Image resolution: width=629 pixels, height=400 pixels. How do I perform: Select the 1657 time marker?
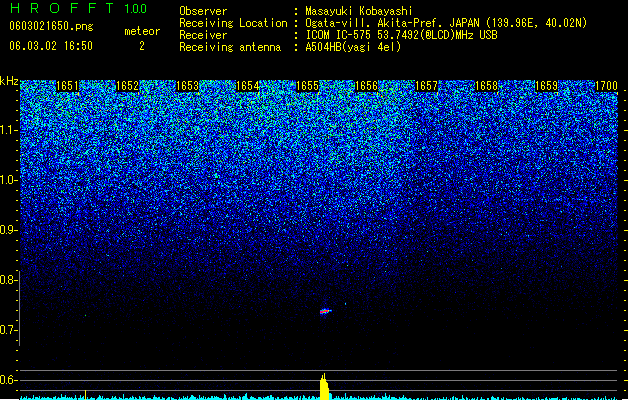pos(426,86)
